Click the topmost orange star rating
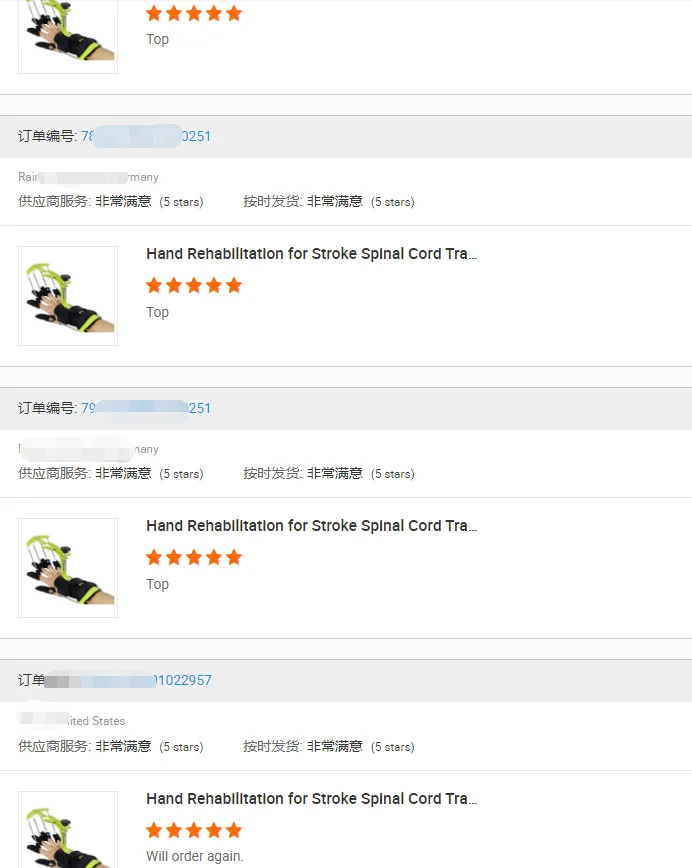This screenshot has width=692, height=868. coord(194,13)
